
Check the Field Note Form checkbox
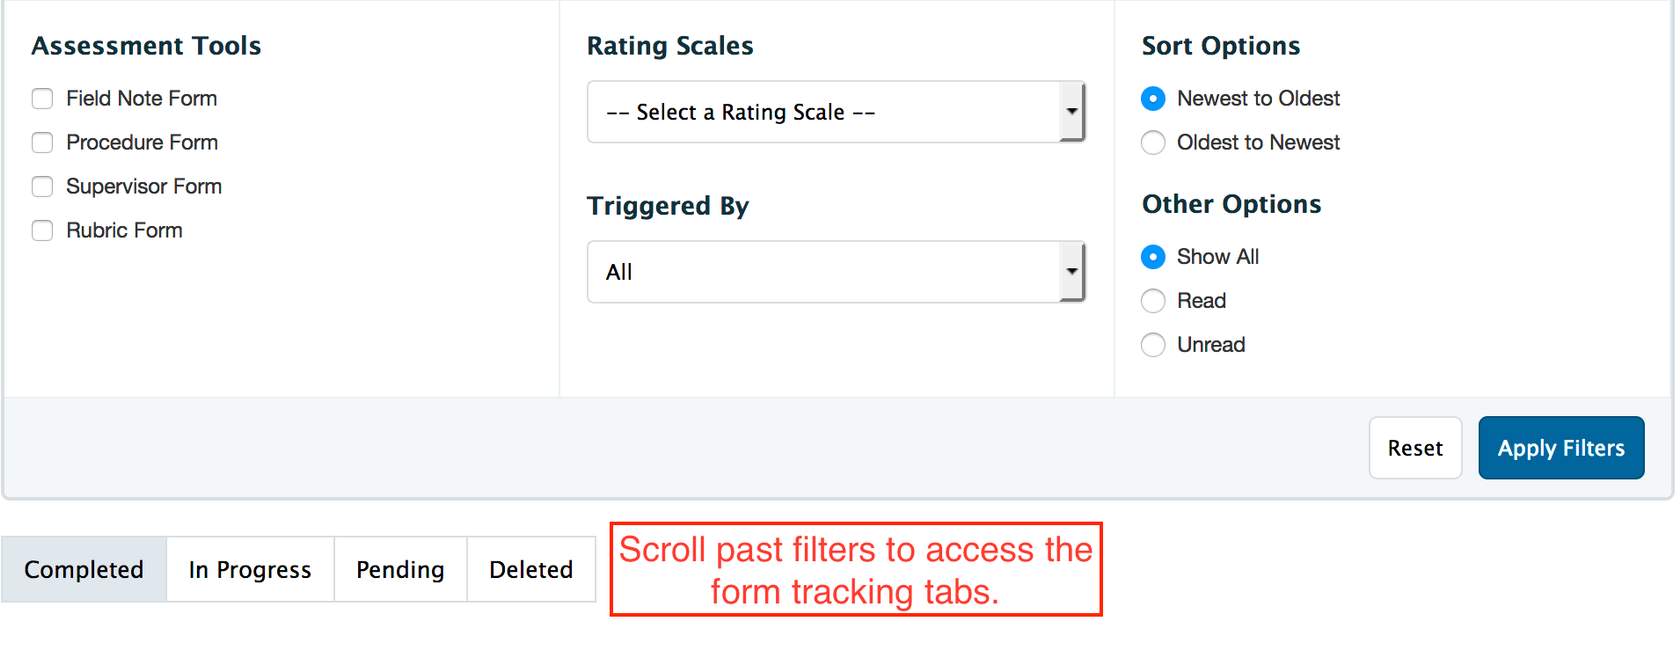tap(42, 99)
